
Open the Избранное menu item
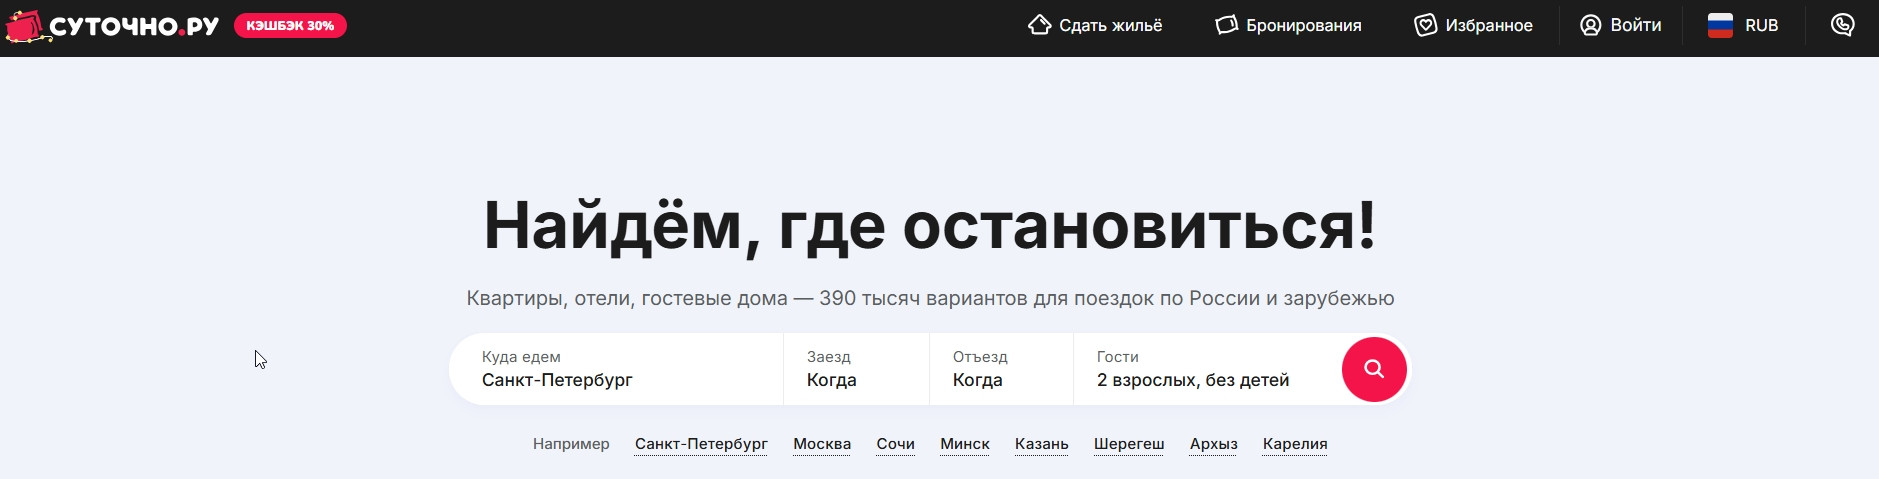[1473, 25]
